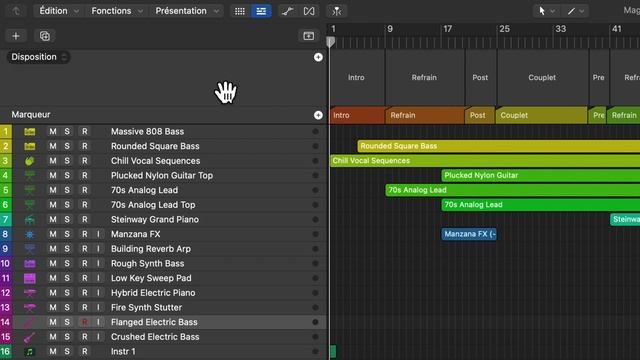Image resolution: width=640 pixels, height=360 pixels.
Task: Click the Hybrid Electric Piano track icon
Action: 29,293
